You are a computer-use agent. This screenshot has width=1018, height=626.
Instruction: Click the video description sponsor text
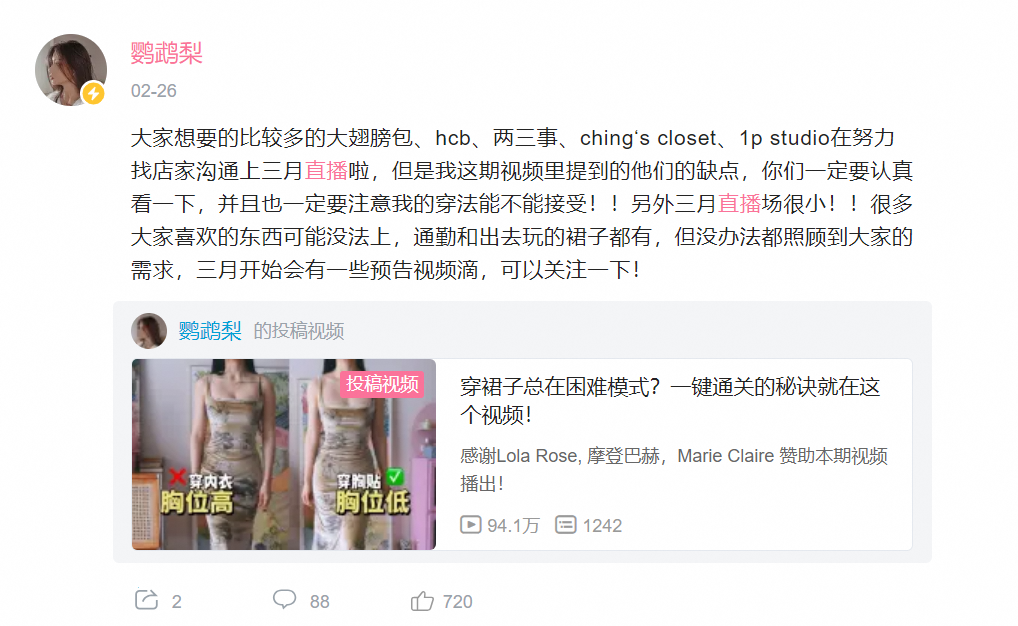click(x=674, y=470)
